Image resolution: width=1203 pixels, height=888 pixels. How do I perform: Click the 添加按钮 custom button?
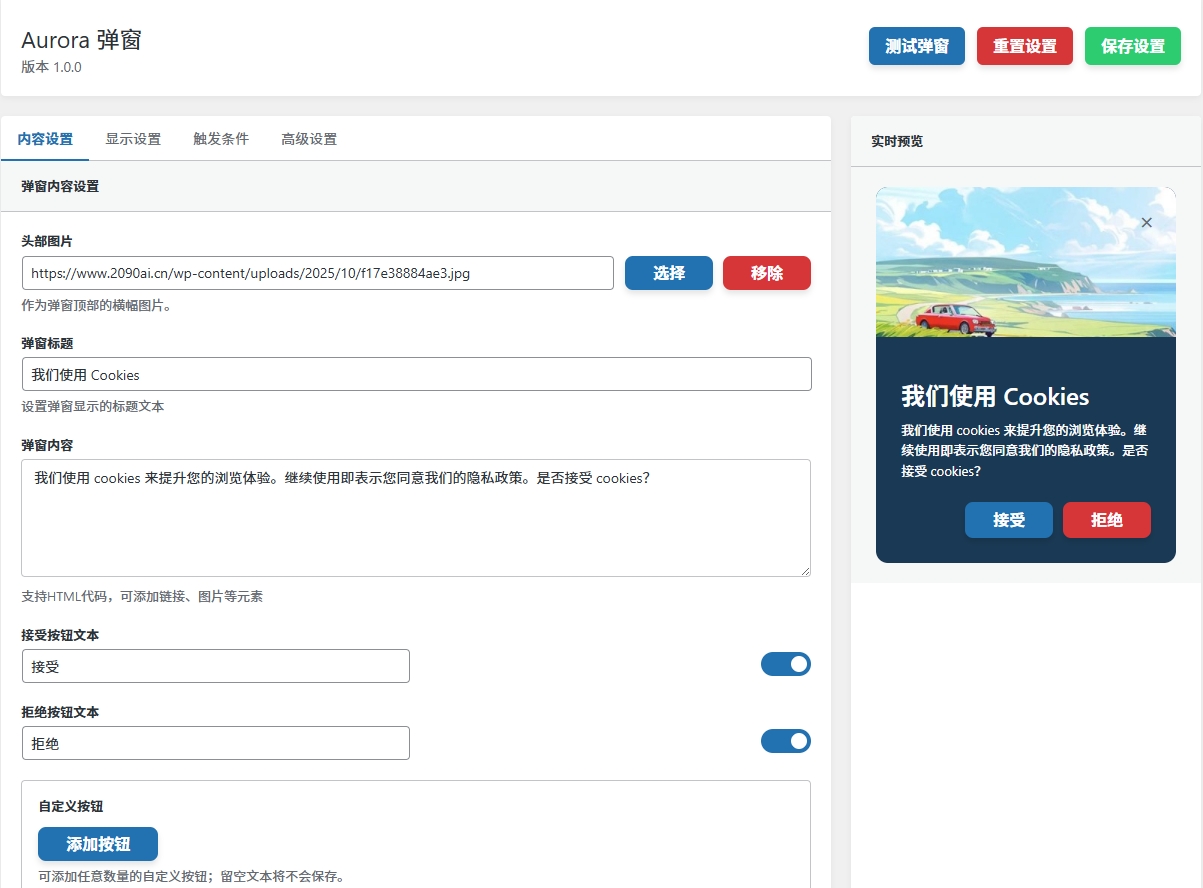click(x=98, y=844)
